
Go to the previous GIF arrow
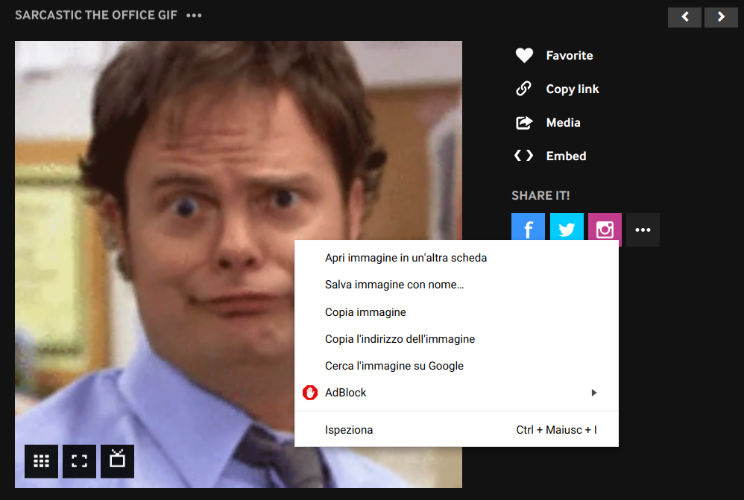tap(685, 18)
